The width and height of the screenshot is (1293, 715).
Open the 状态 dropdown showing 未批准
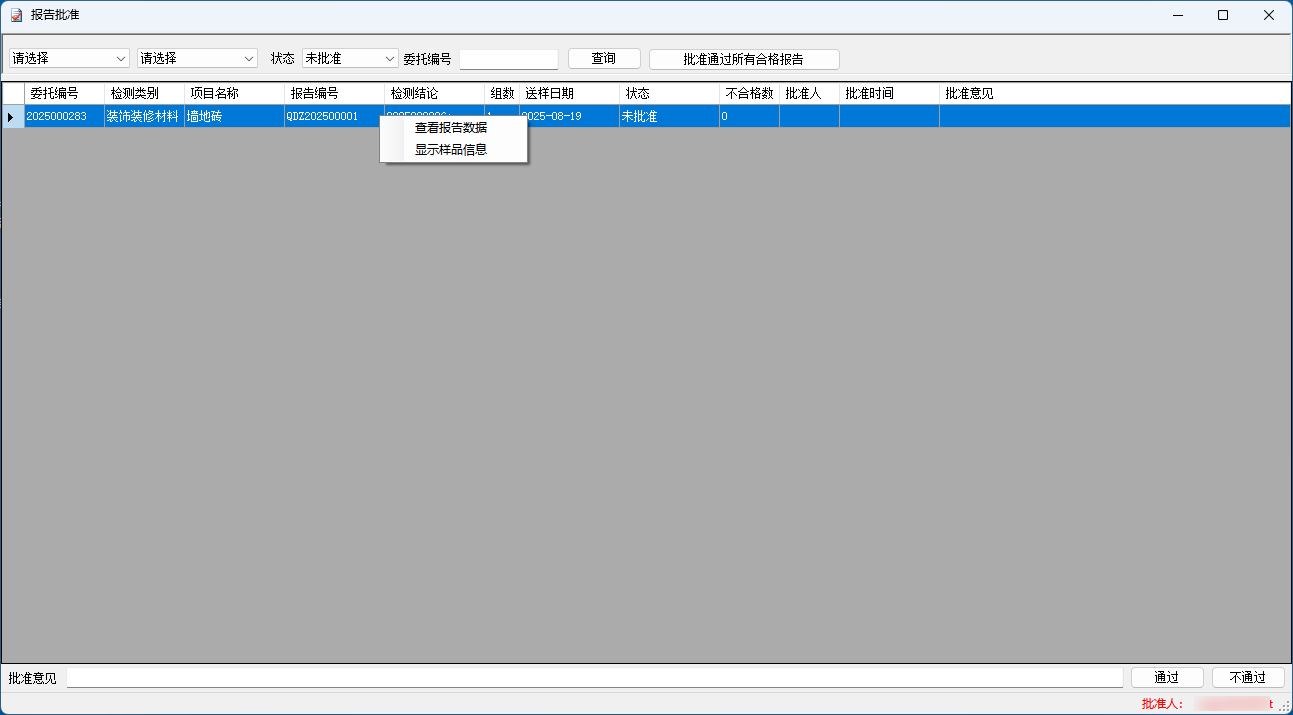click(350, 59)
